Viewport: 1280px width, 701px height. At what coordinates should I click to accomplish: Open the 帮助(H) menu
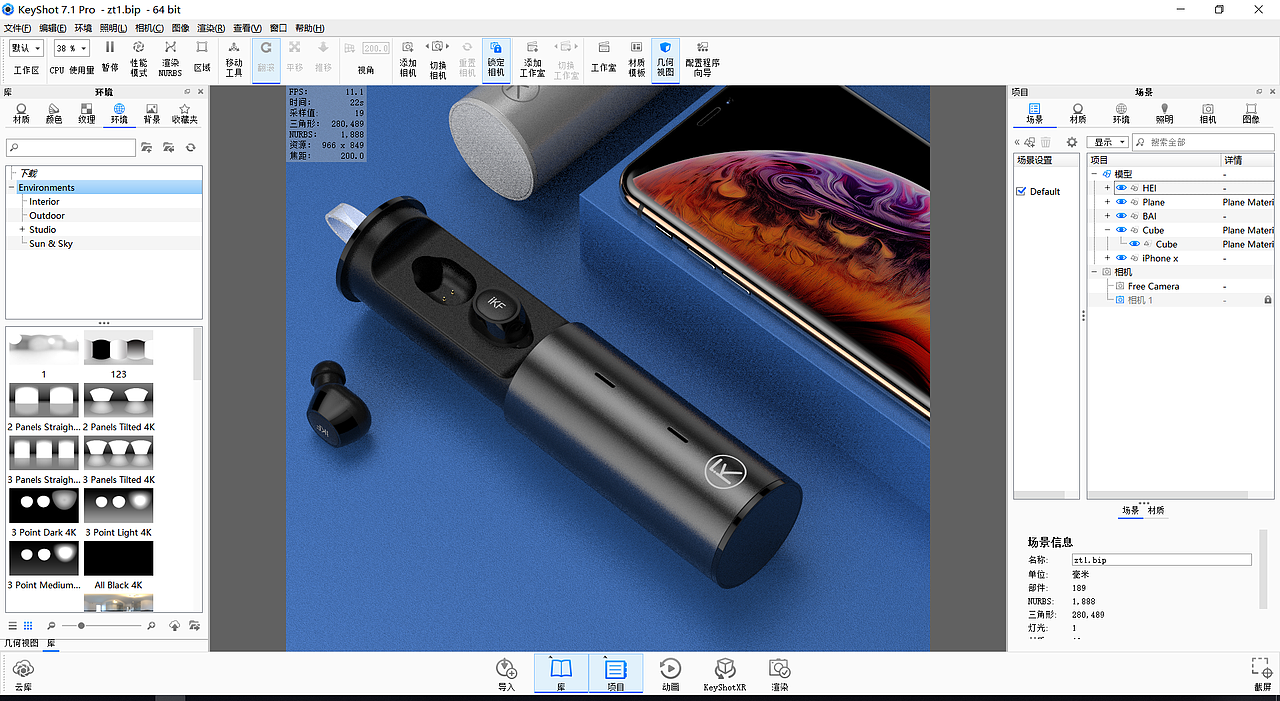pyautogui.click(x=310, y=28)
